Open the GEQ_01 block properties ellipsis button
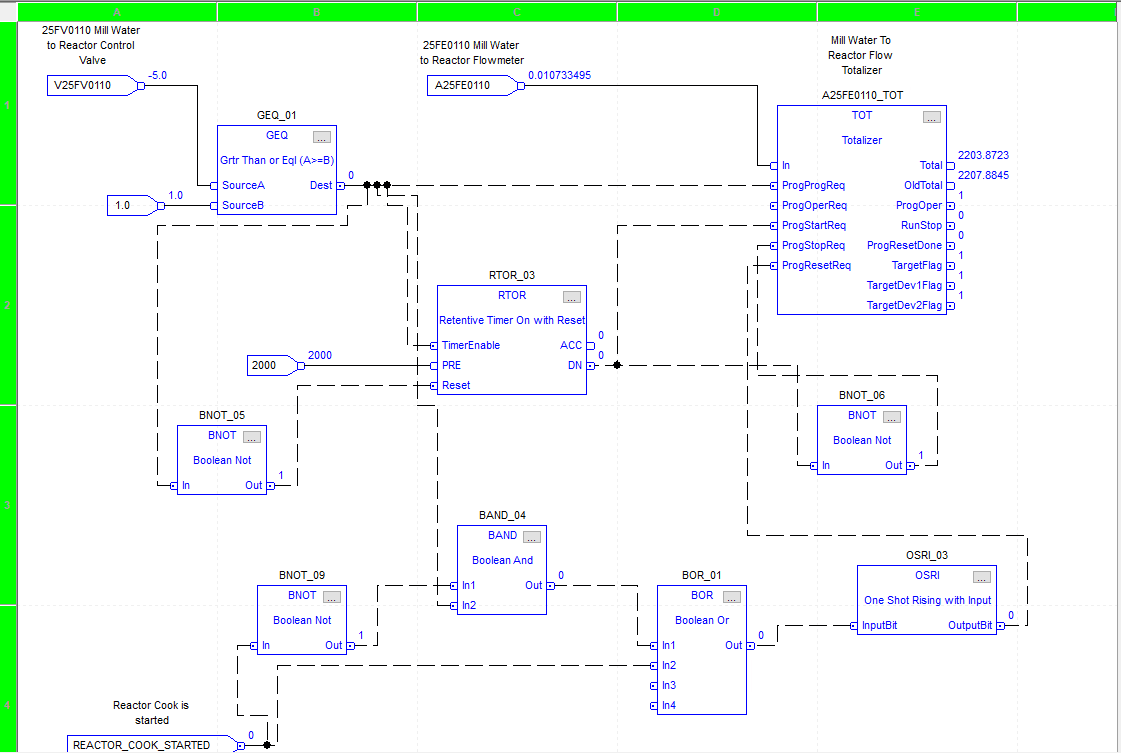This screenshot has width=1121, height=754. (x=322, y=137)
